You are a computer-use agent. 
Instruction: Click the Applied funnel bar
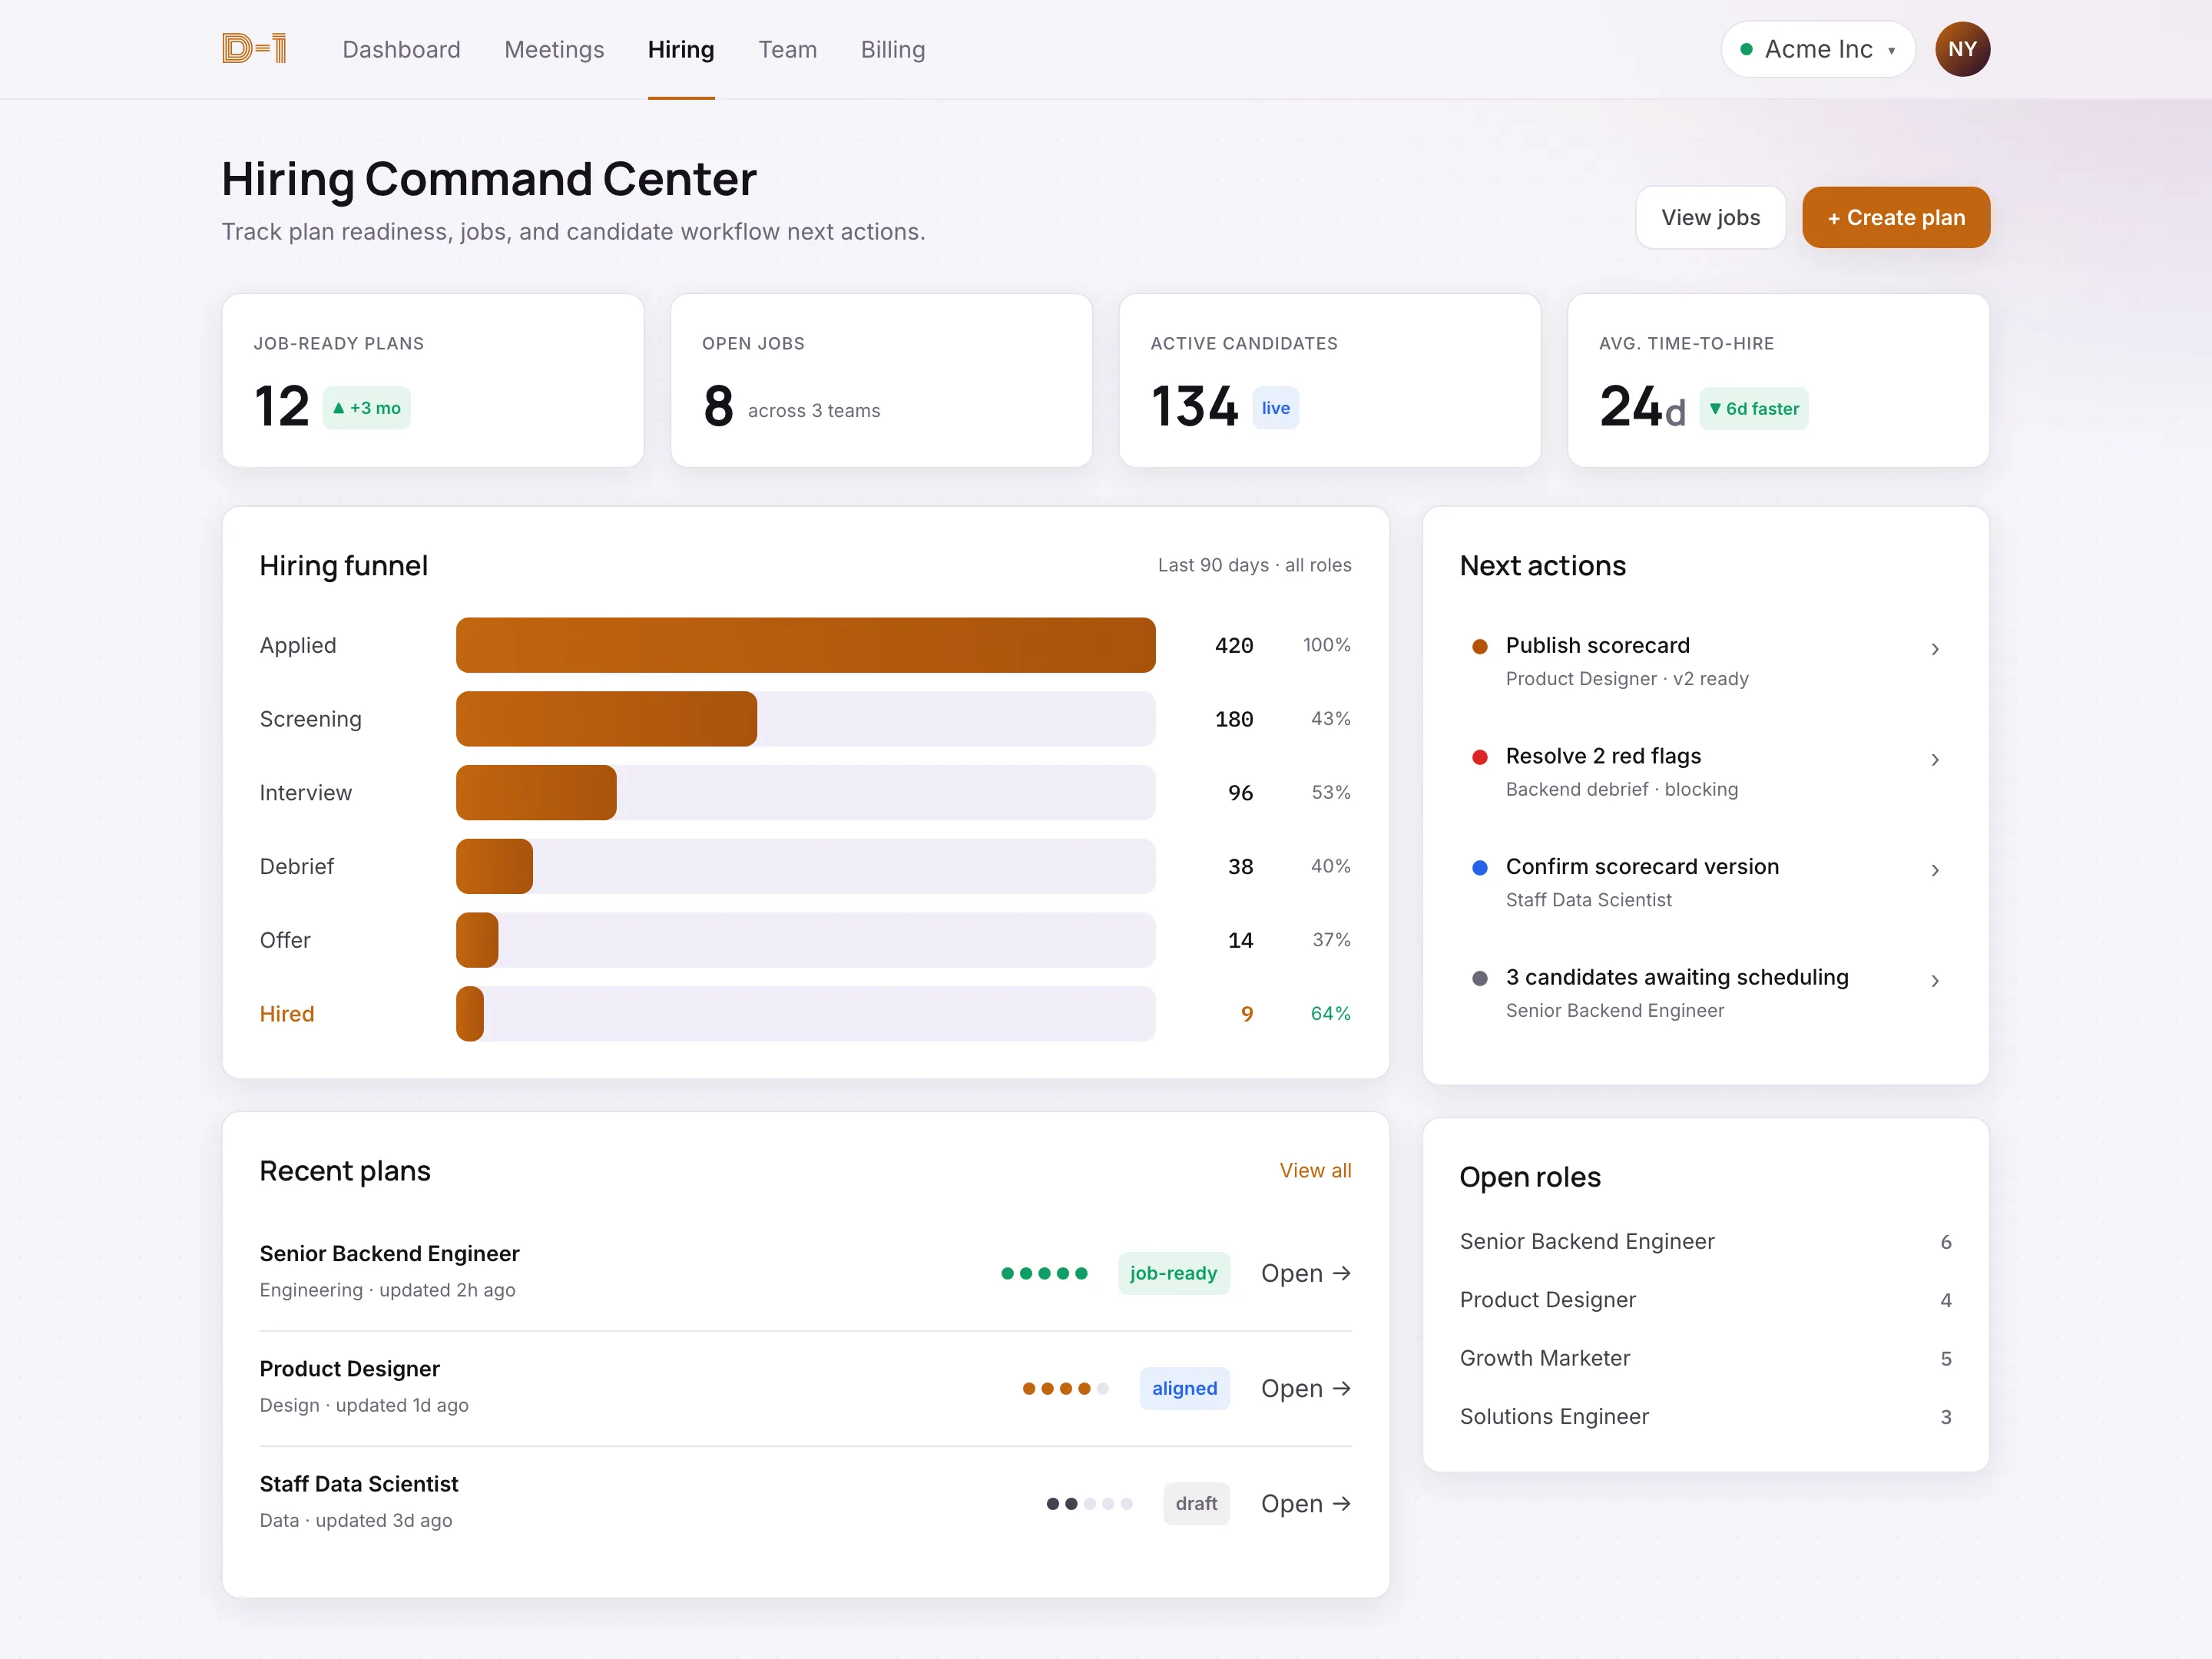pos(806,645)
